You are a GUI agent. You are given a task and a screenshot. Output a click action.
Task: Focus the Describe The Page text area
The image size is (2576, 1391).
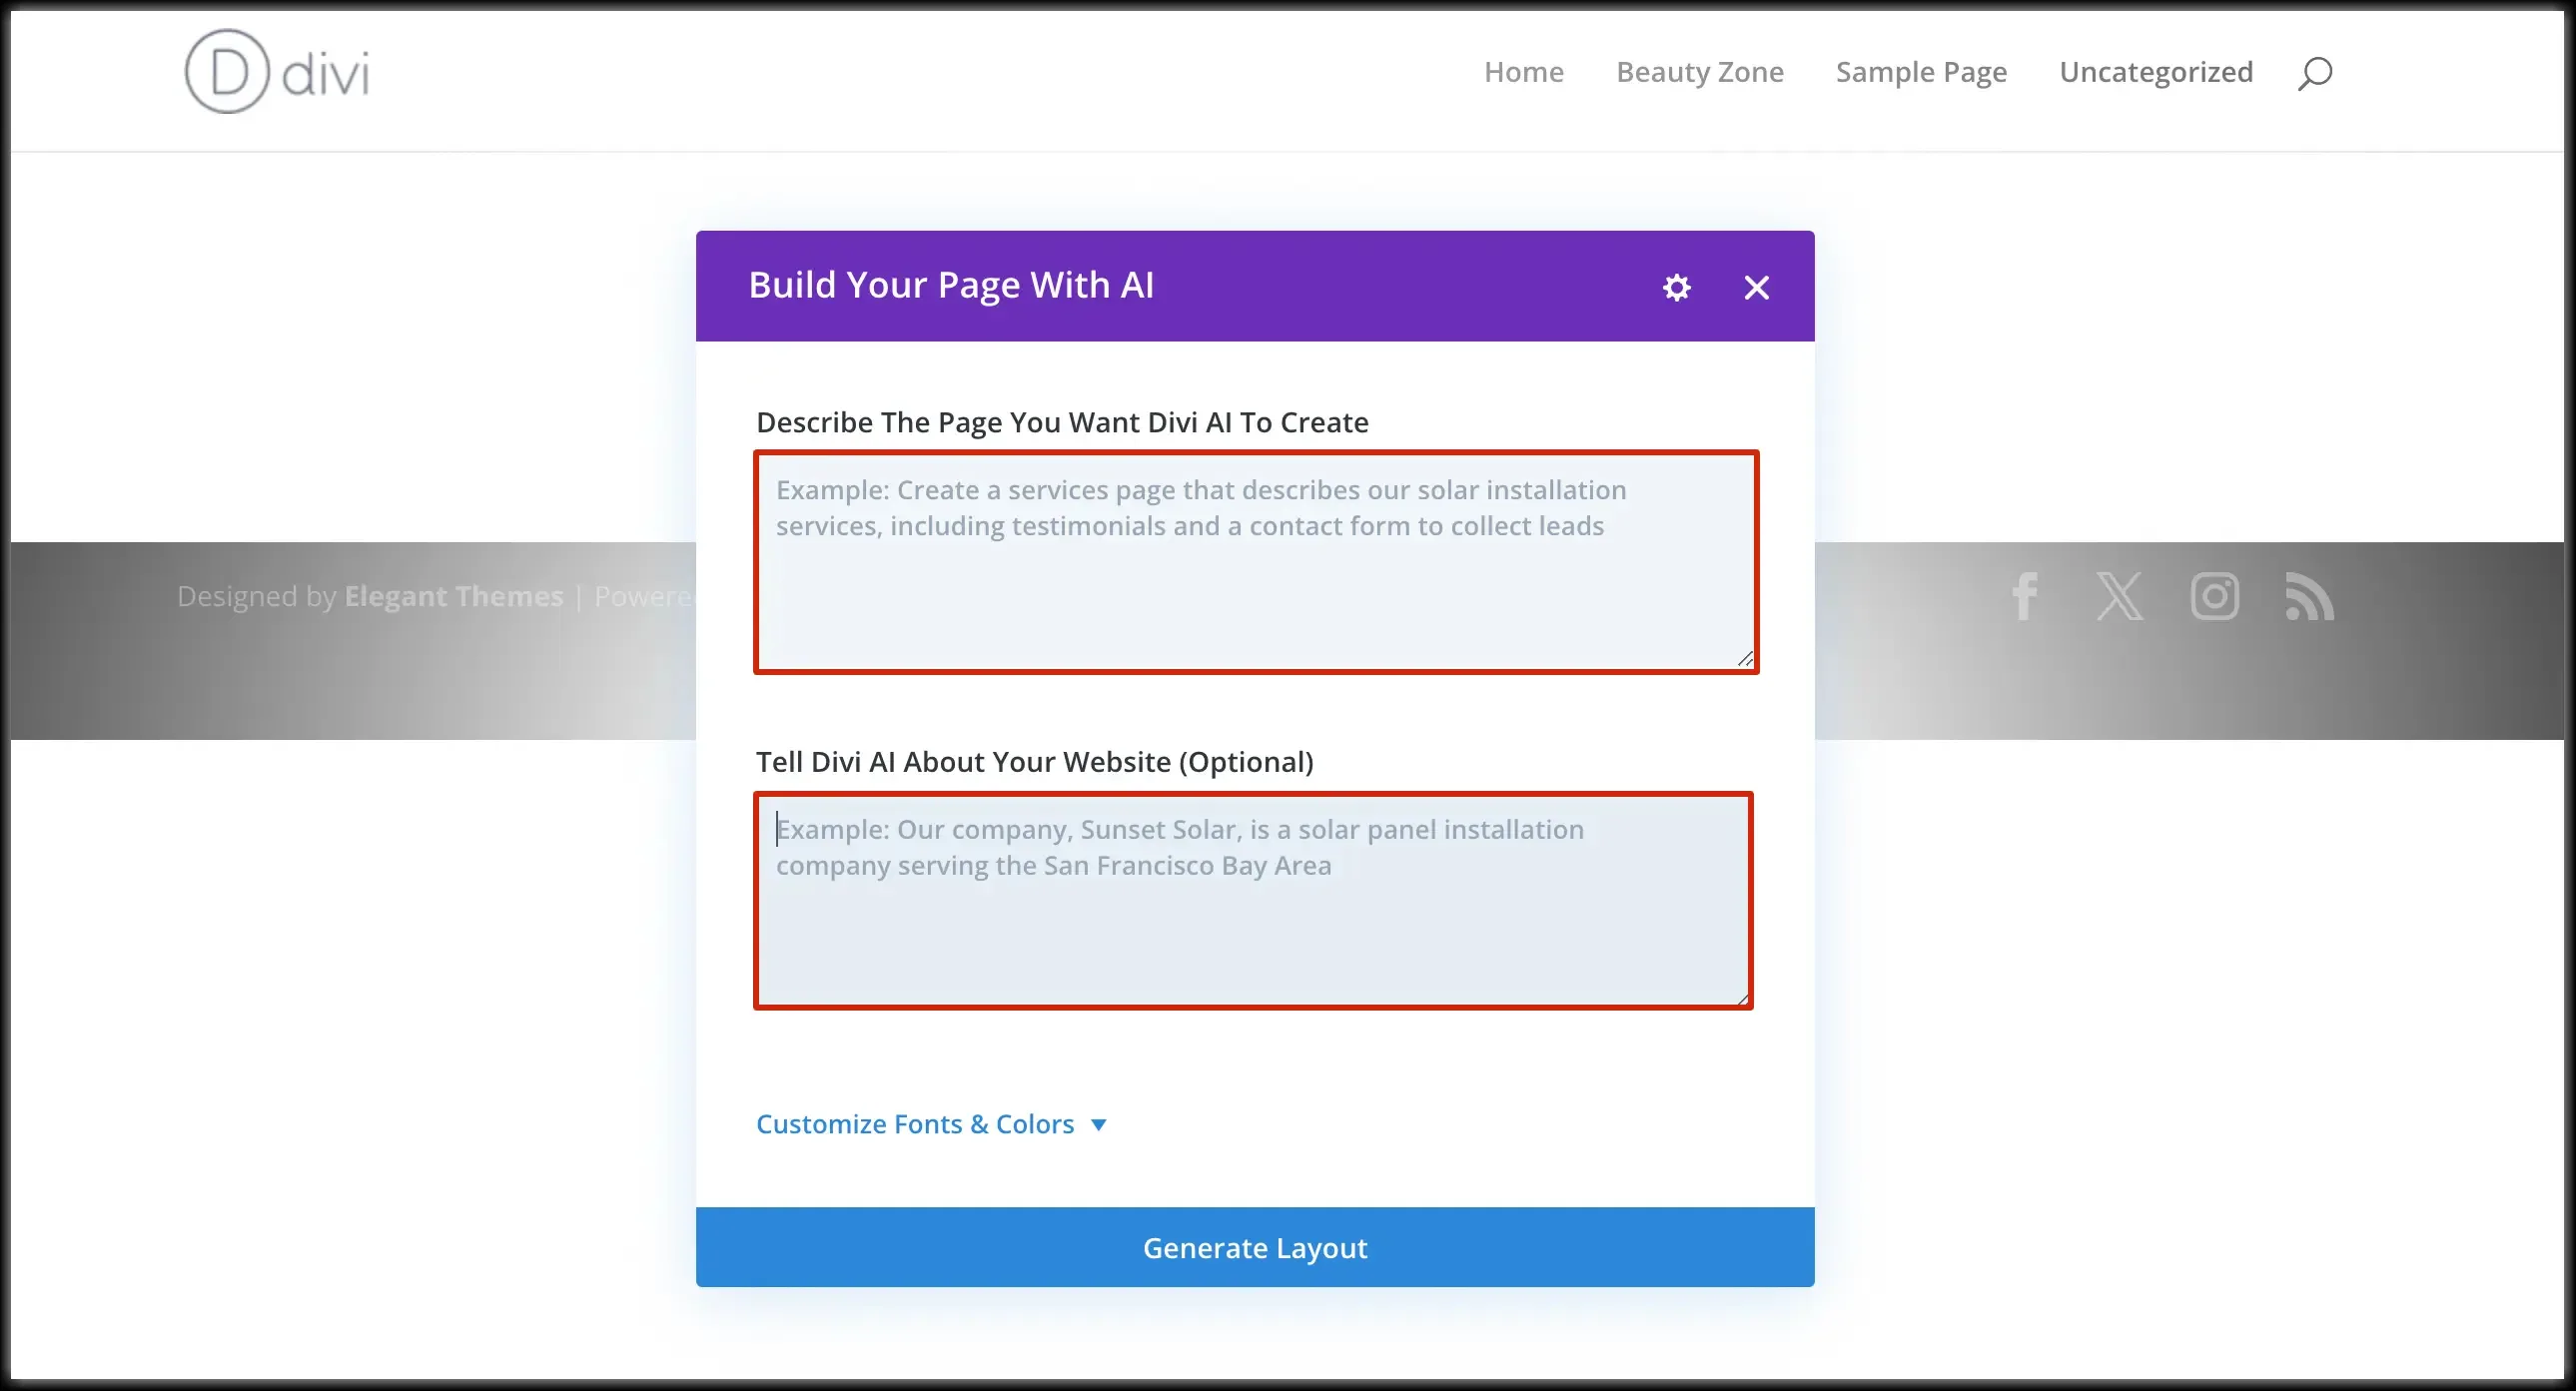click(x=1256, y=562)
